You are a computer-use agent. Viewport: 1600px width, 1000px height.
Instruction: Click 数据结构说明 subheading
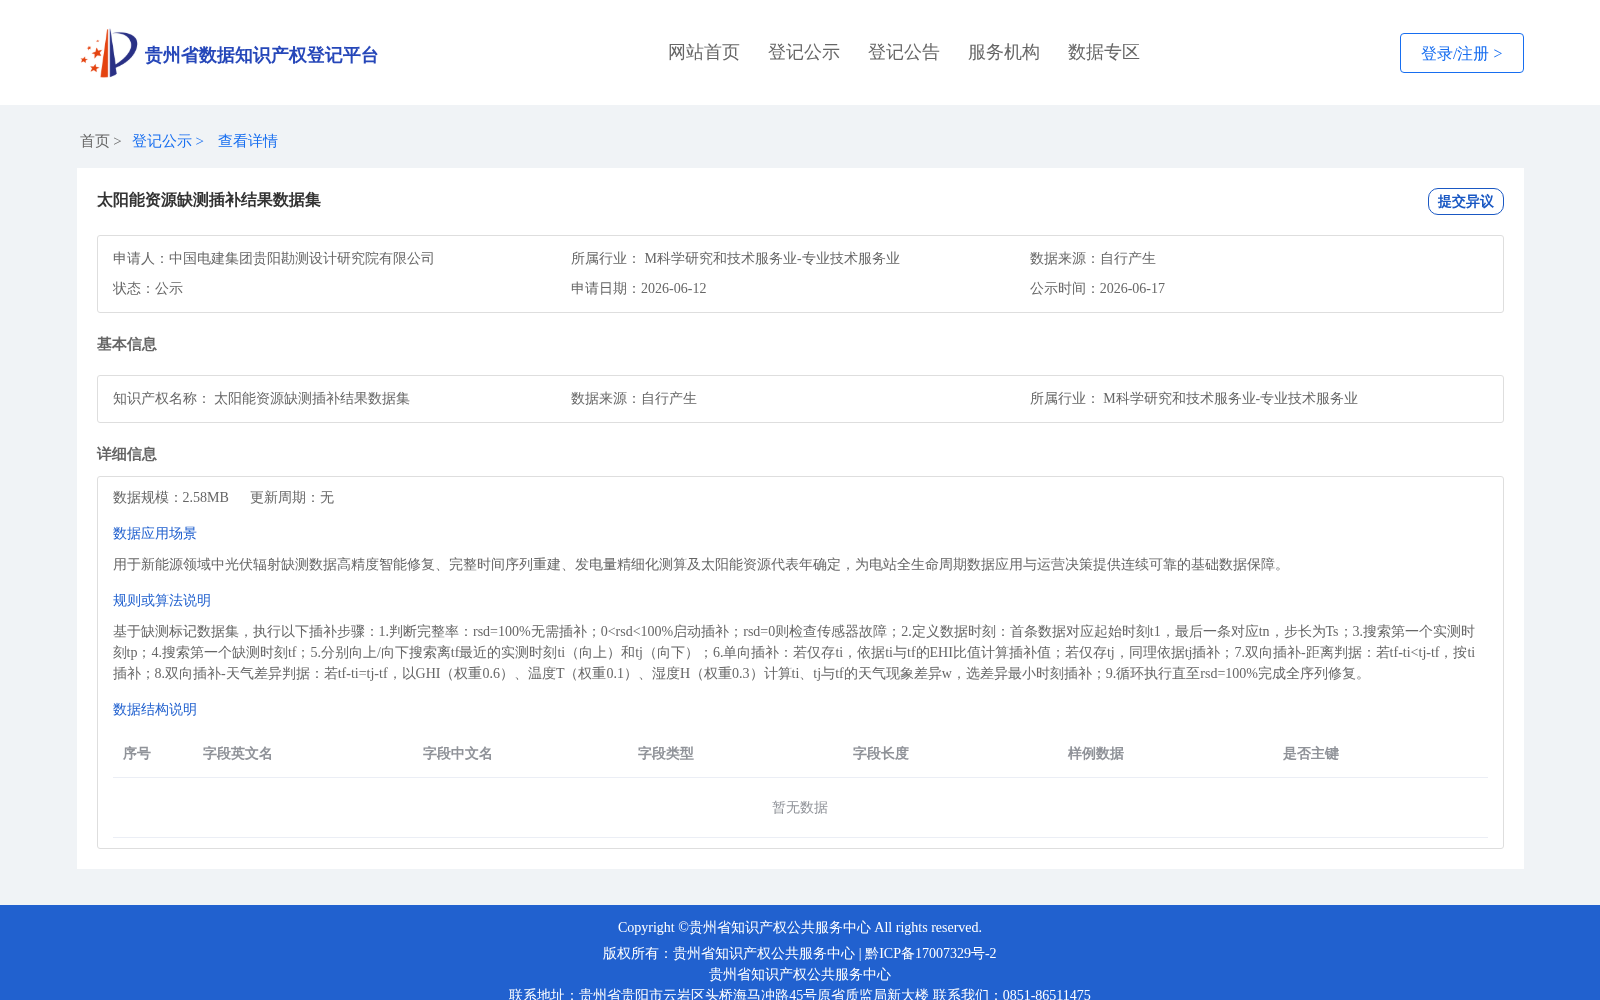tap(155, 709)
